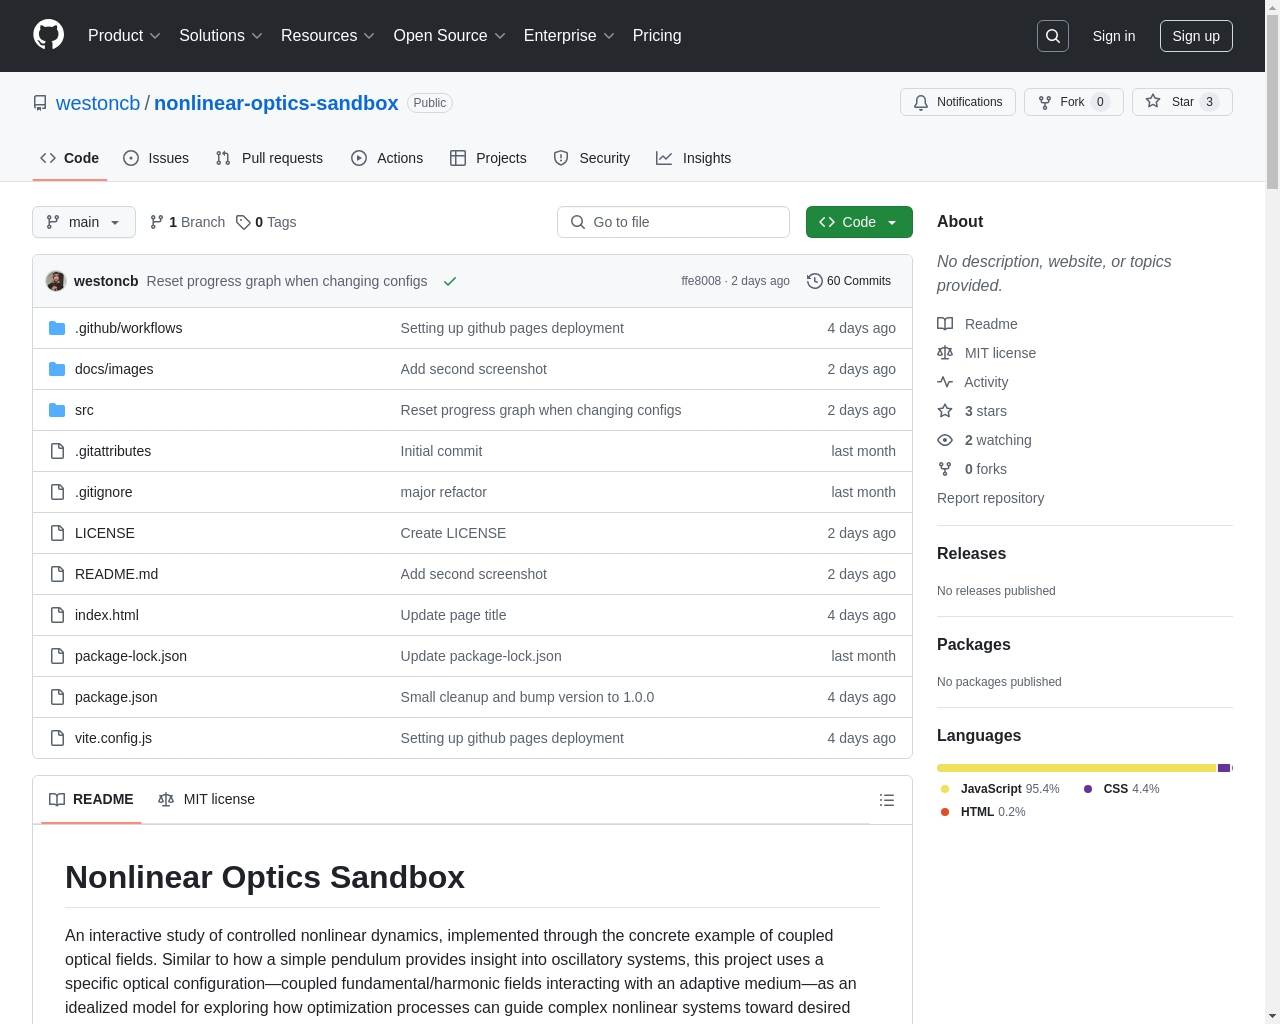Click westoncb avatar in commit bar
The width and height of the screenshot is (1280, 1024).
coord(56,281)
